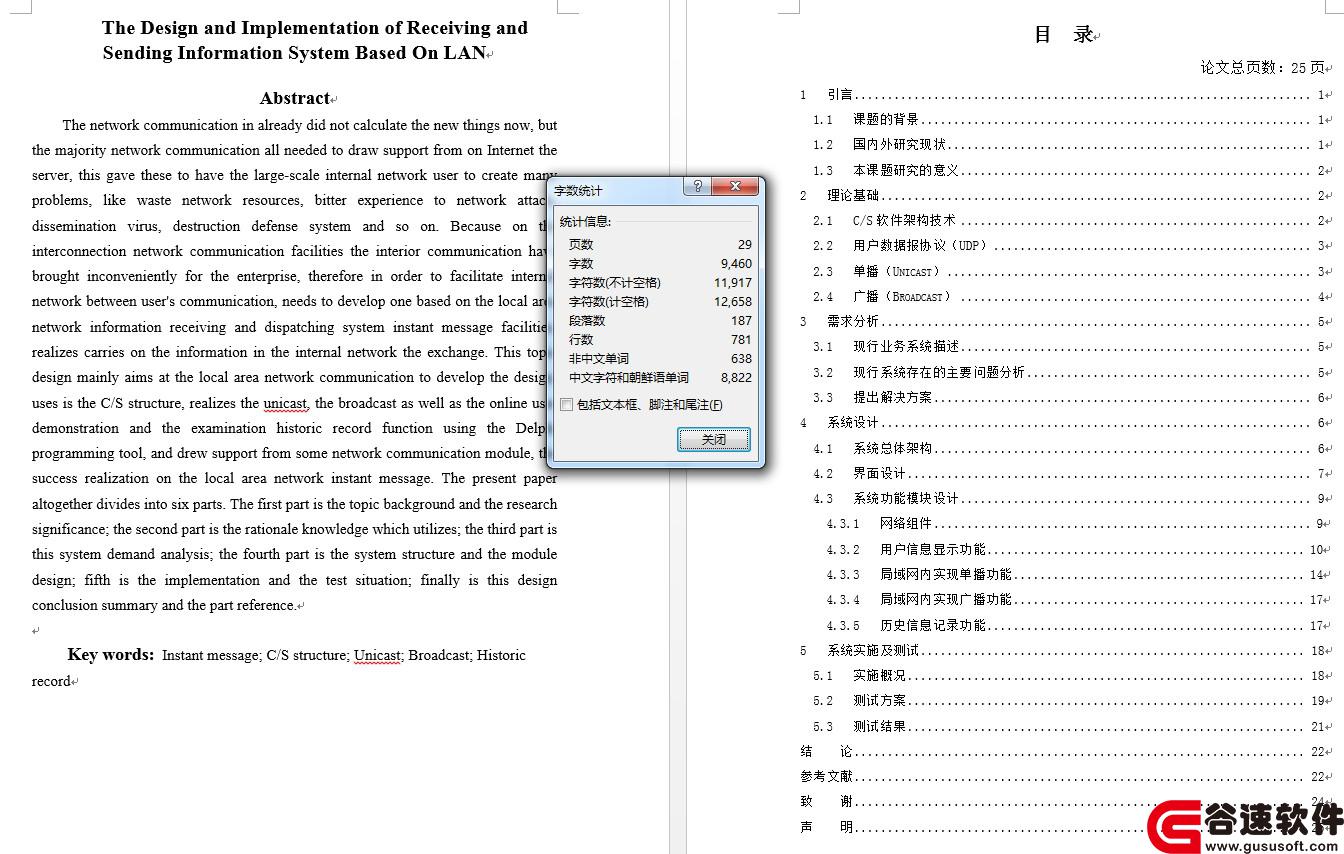Open contents entry 2 理论基础
The width and height of the screenshot is (1344, 854).
click(1064, 196)
